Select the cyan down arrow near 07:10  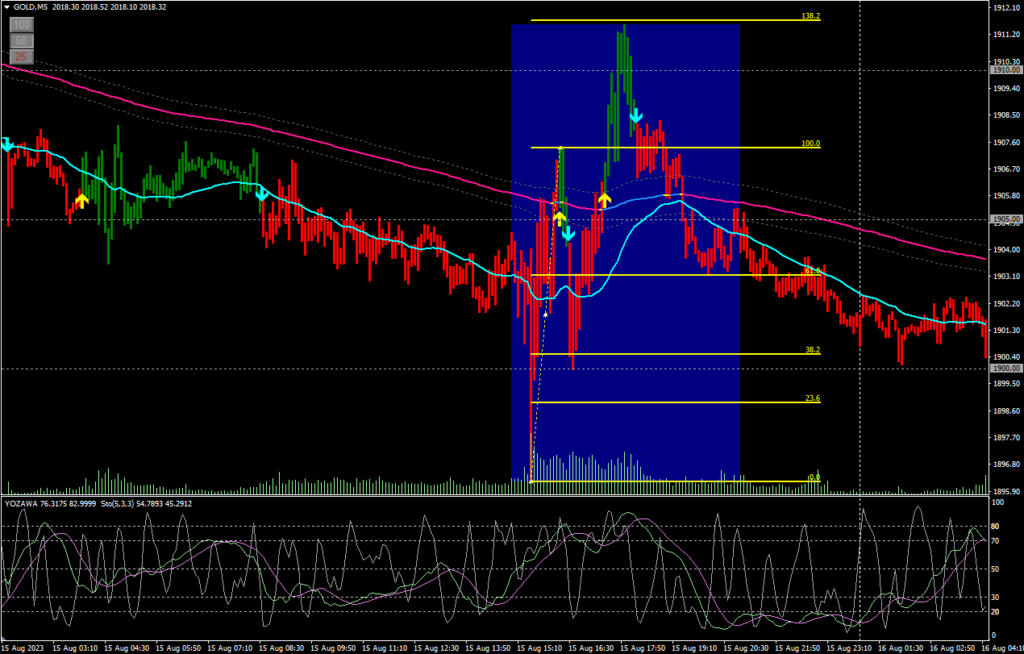tap(261, 193)
